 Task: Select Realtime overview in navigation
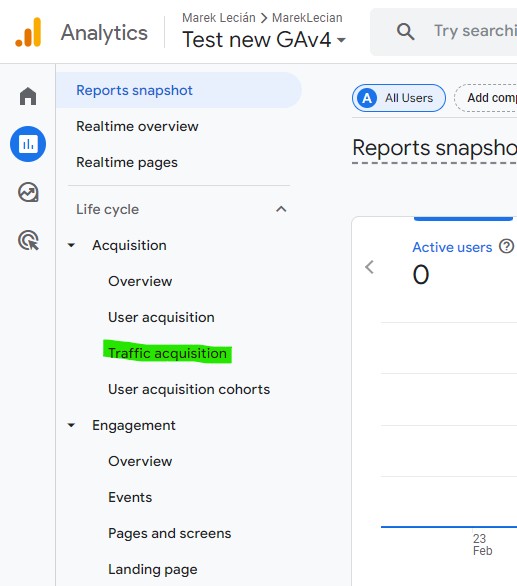click(x=137, y=126)
